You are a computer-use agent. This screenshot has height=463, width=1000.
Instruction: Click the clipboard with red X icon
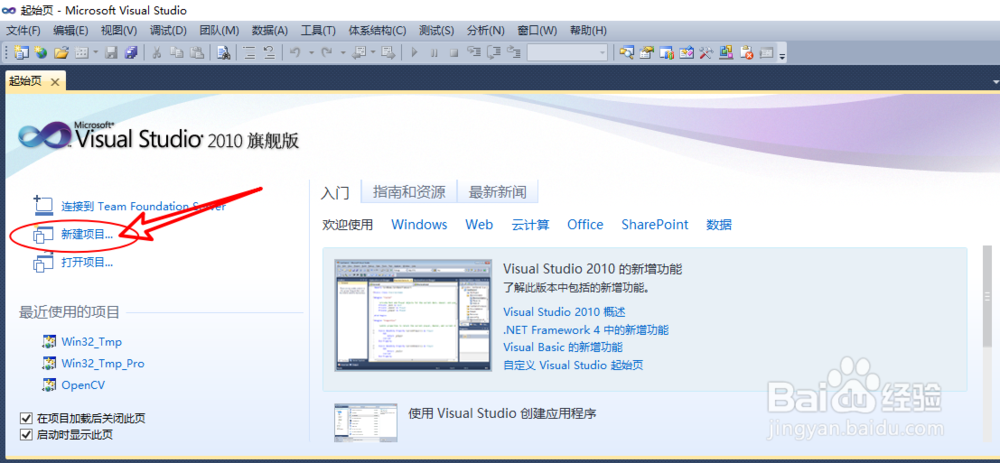747,53
